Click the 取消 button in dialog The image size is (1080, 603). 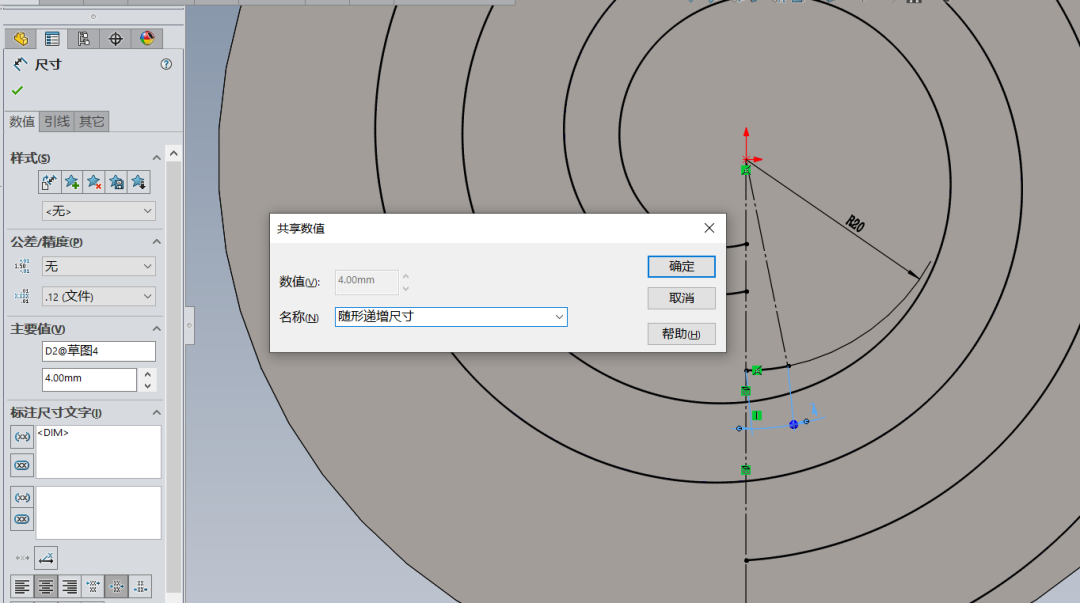(x=681, y=299)
